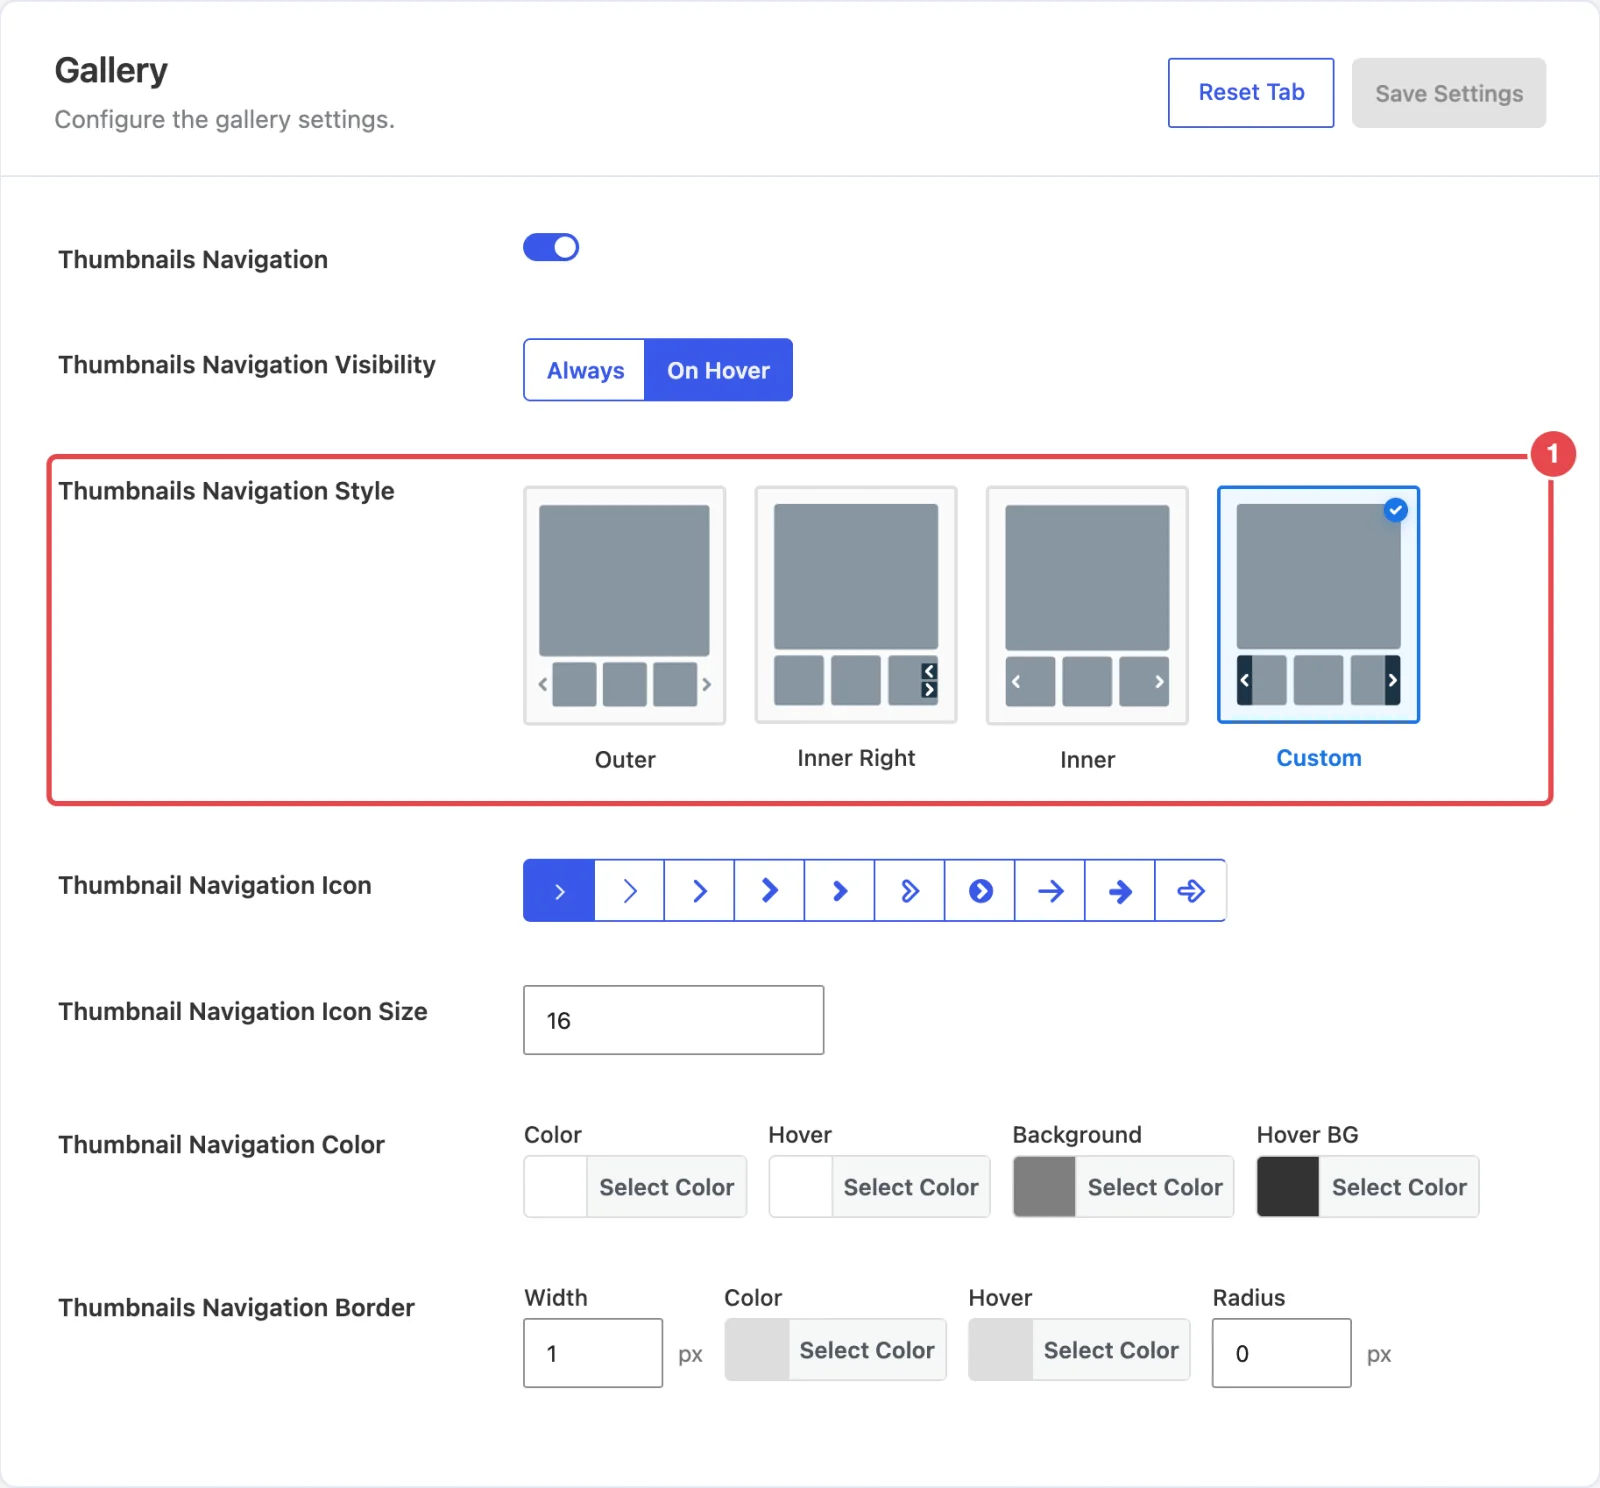Select the Custom navigation style thumbnail
Viewport: 1600px width, 1488px height.
[x=1318, y=605]
